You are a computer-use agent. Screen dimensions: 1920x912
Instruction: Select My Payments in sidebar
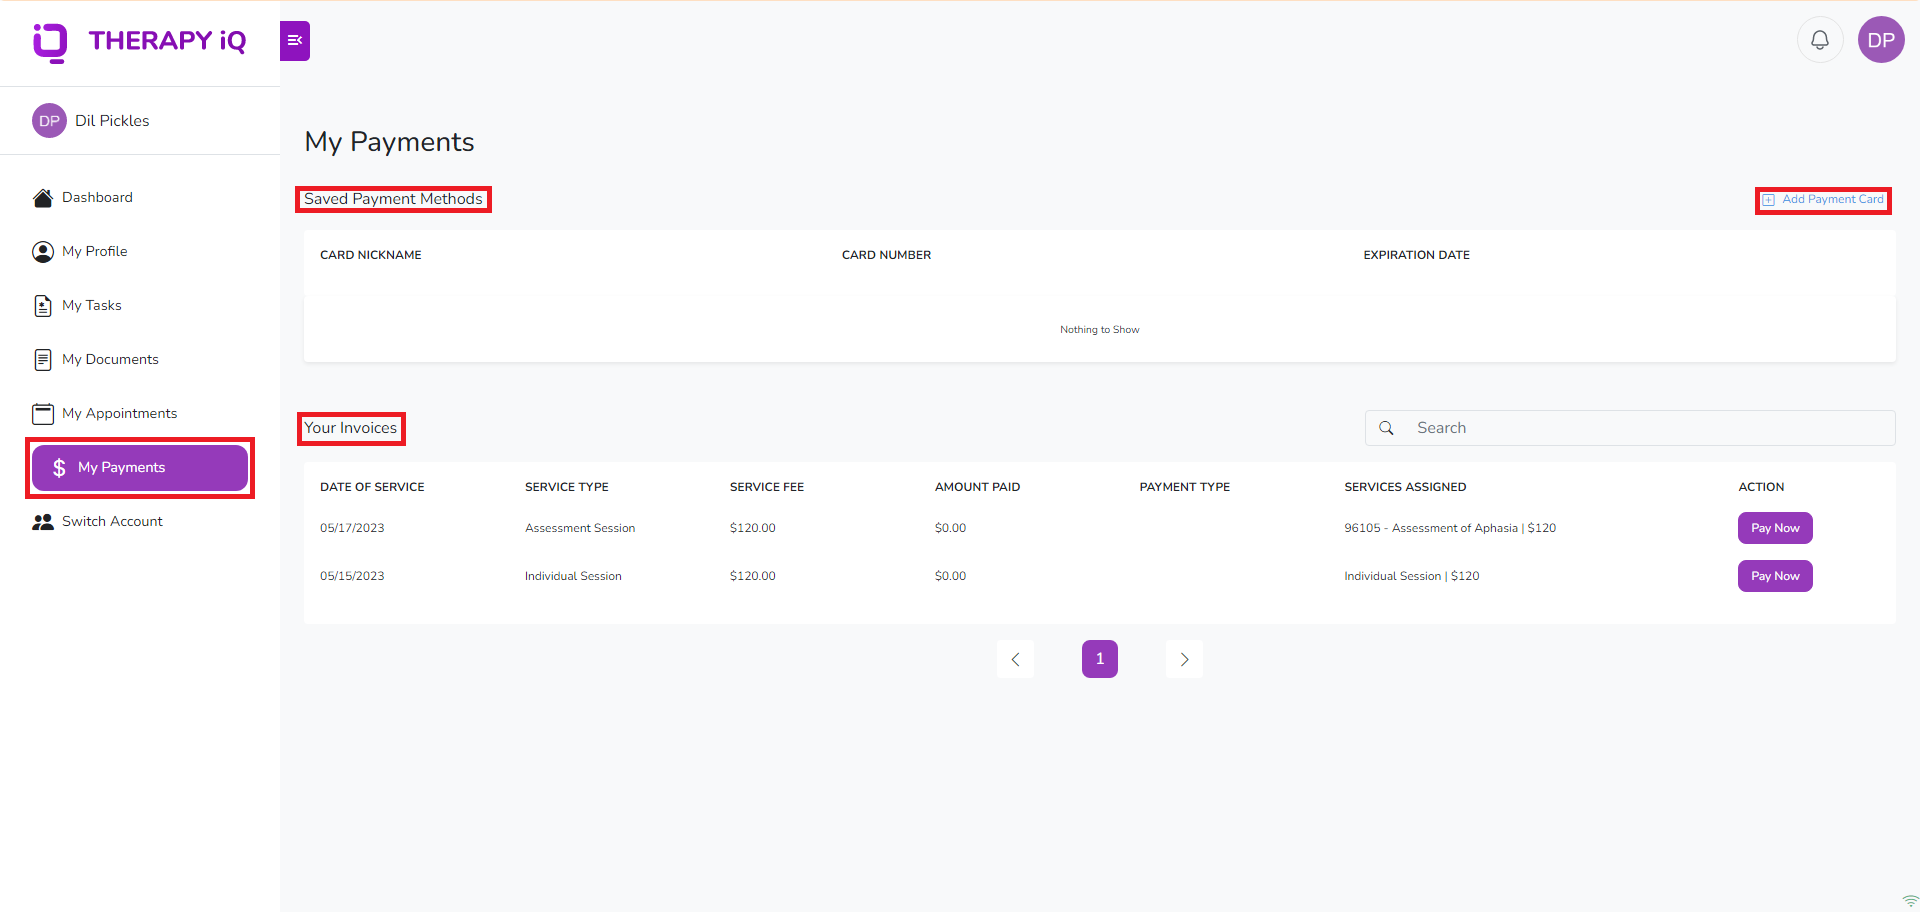(x=140, y=468)
